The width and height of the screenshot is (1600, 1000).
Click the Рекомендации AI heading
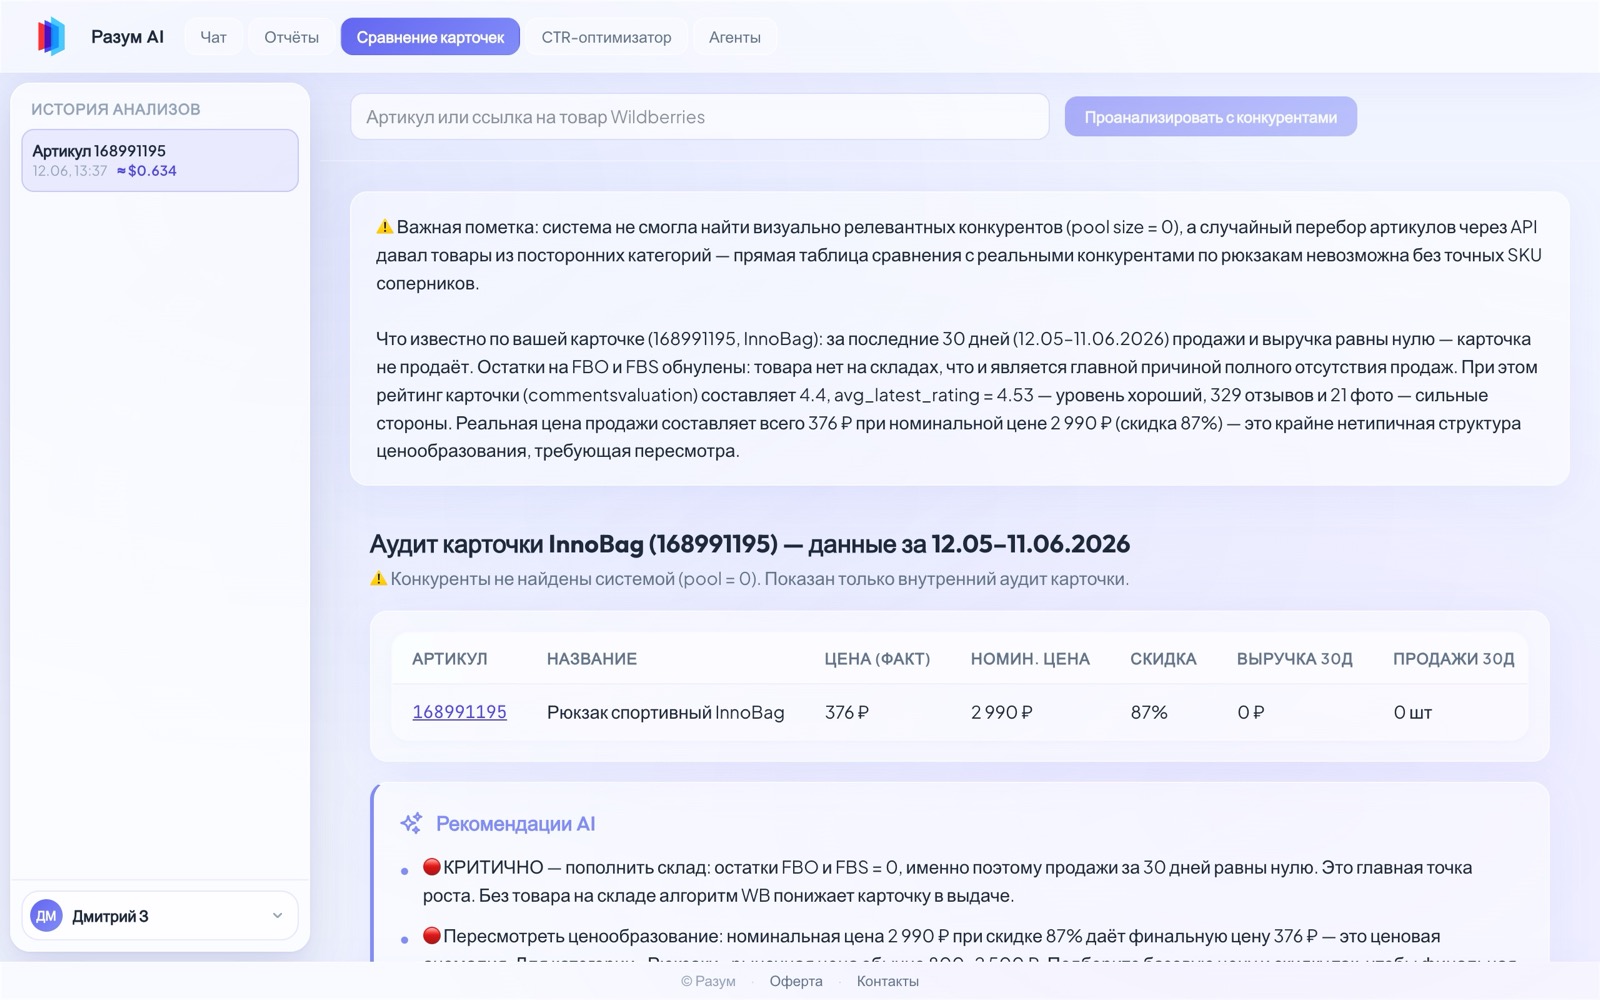515,824
